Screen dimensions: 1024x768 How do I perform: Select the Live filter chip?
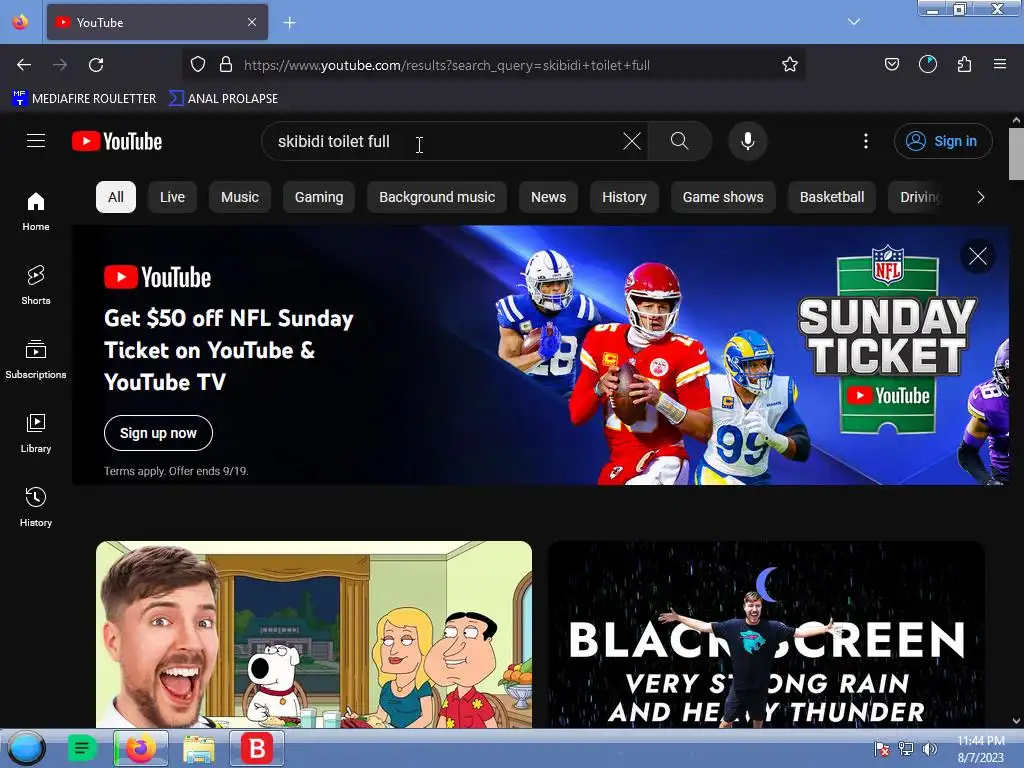tap(172, 197)
